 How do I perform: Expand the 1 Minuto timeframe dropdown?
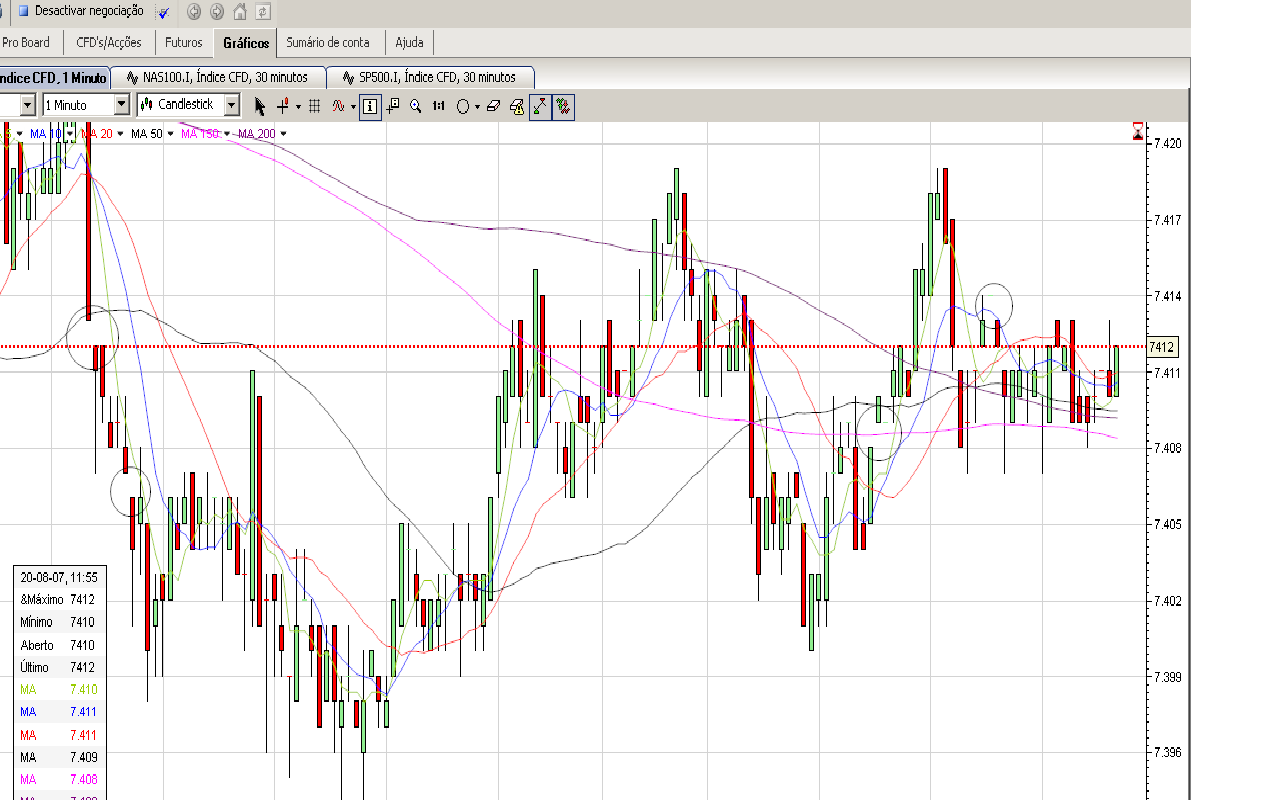pyautogui.click(x=121, y=105)
